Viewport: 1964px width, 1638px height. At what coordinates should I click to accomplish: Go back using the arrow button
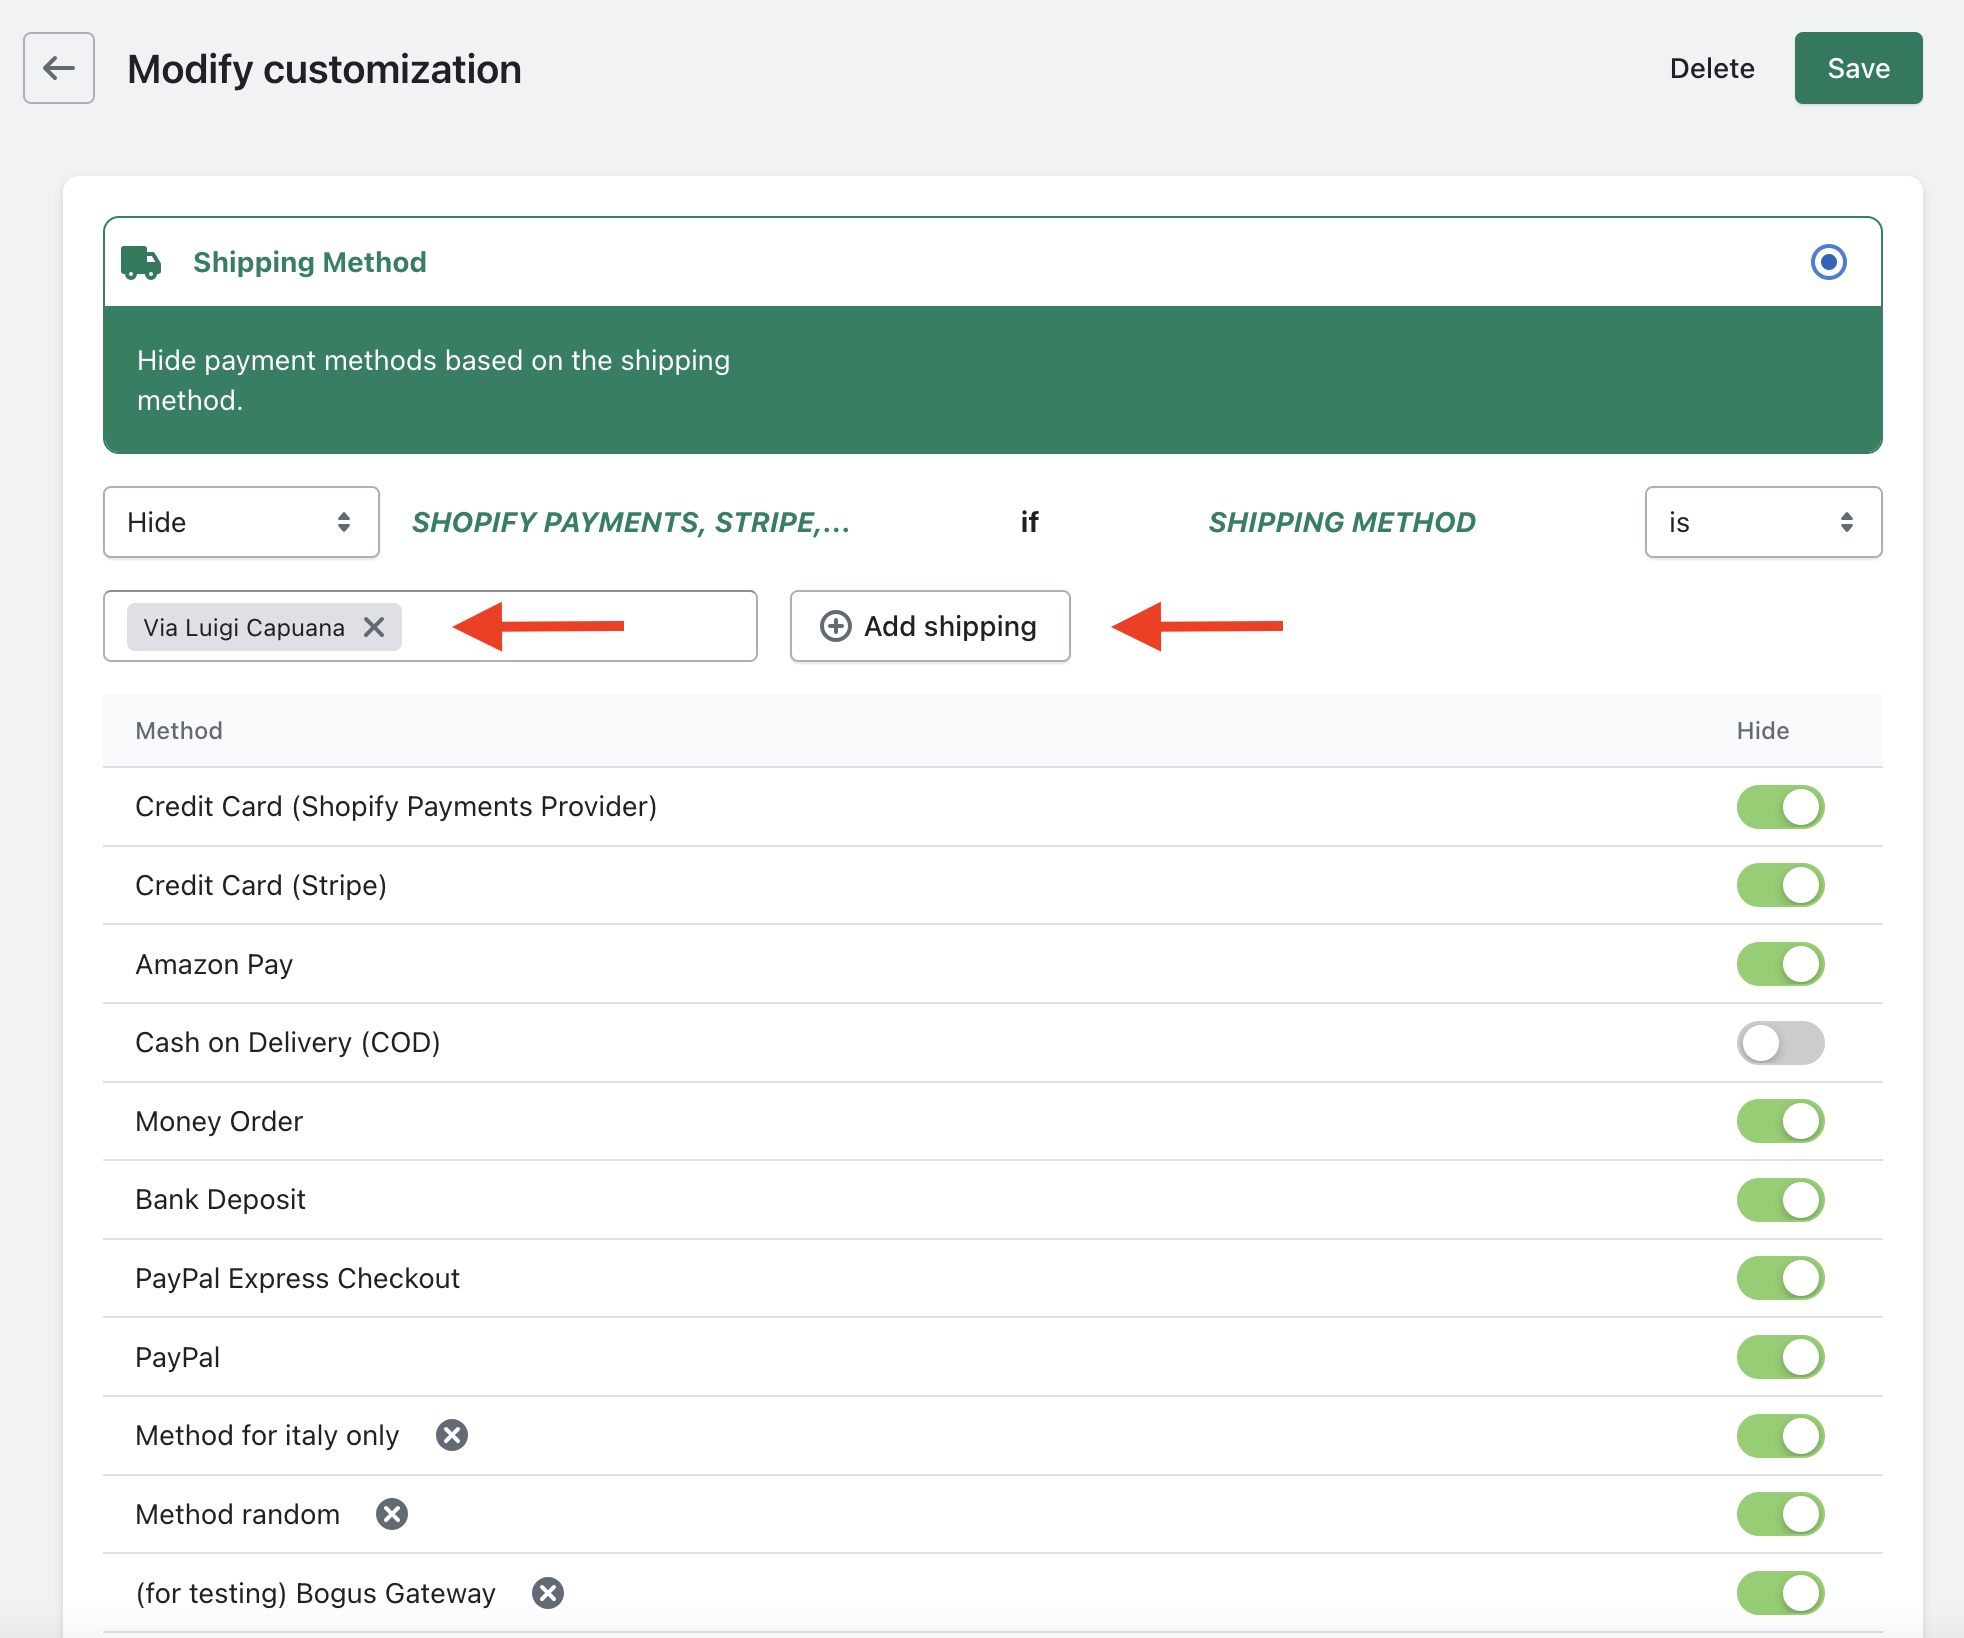click(59, 68)
